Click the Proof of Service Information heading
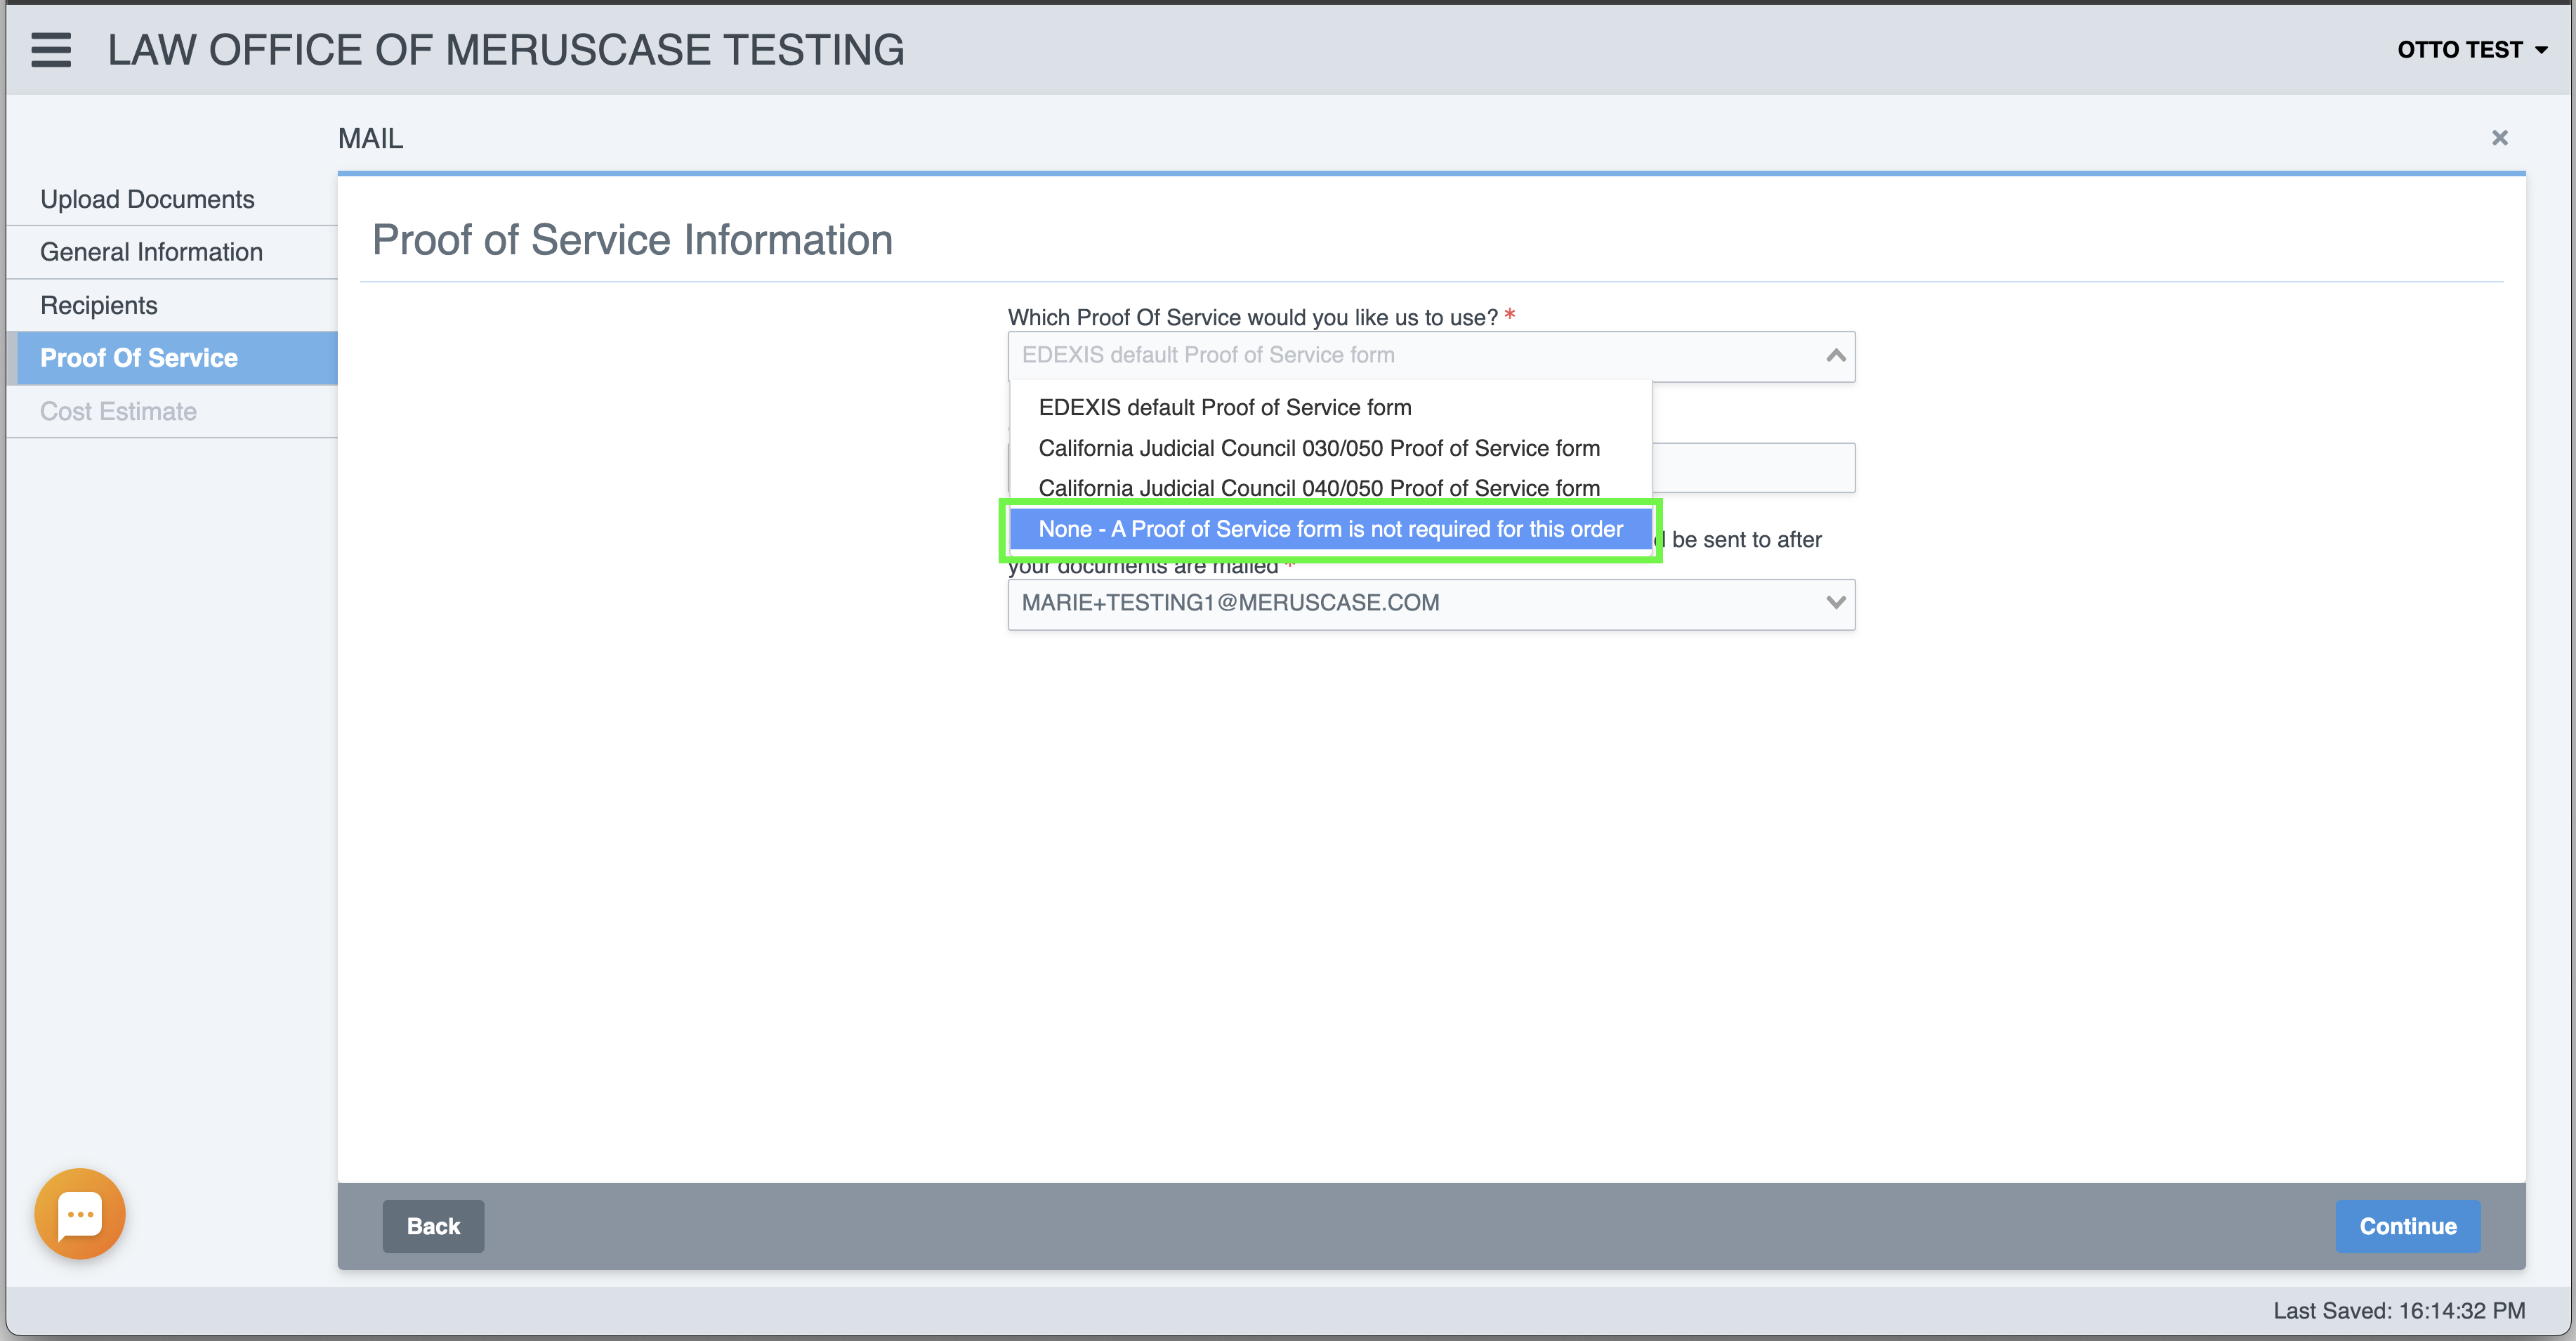 [632, 240]
